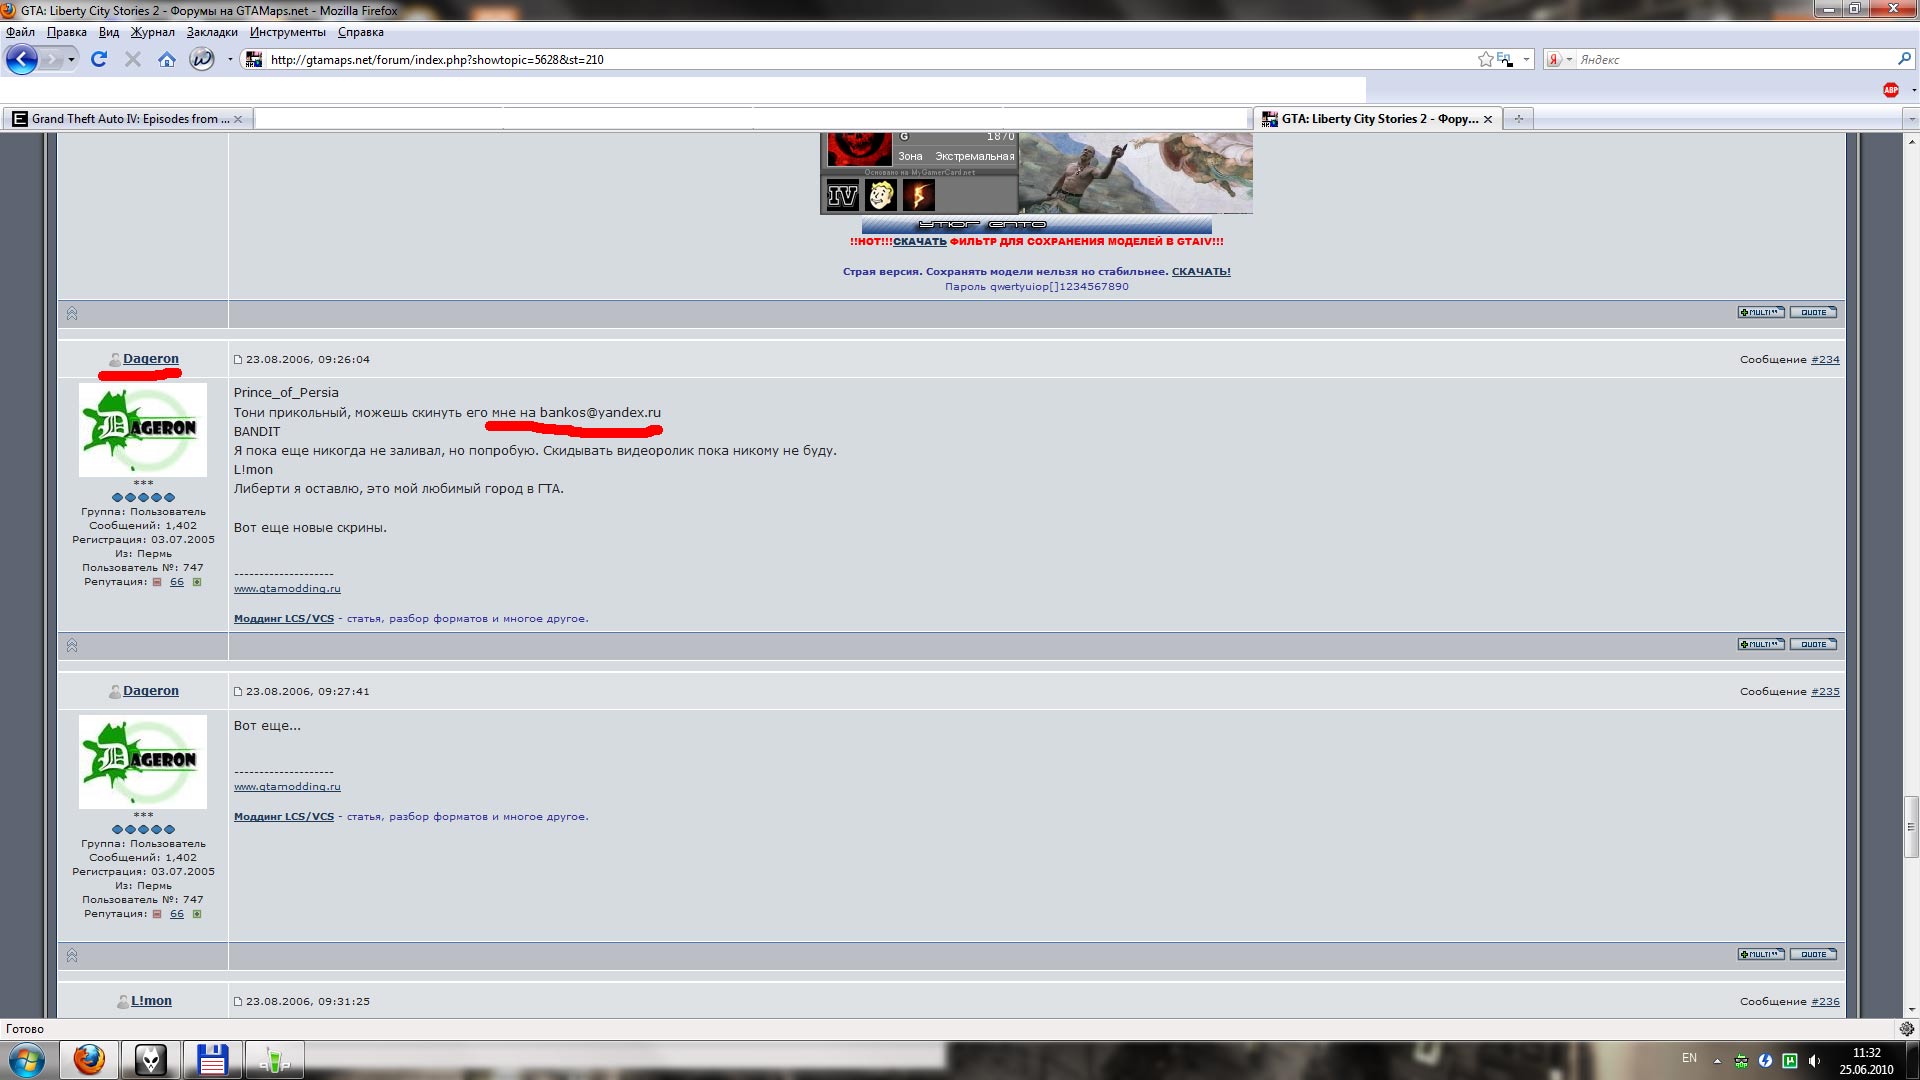Screen dimensions: 1920x1080
Task: Click the site favicon in the address bar
Action: click(254, 59)
